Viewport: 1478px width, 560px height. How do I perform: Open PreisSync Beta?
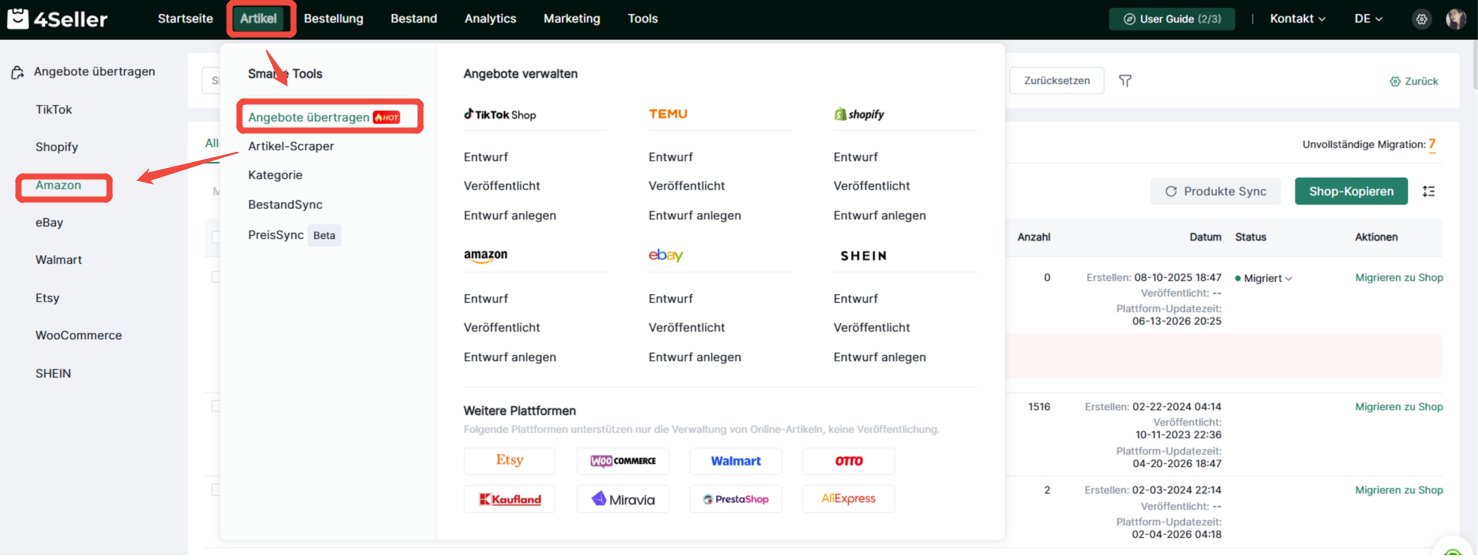294,235
